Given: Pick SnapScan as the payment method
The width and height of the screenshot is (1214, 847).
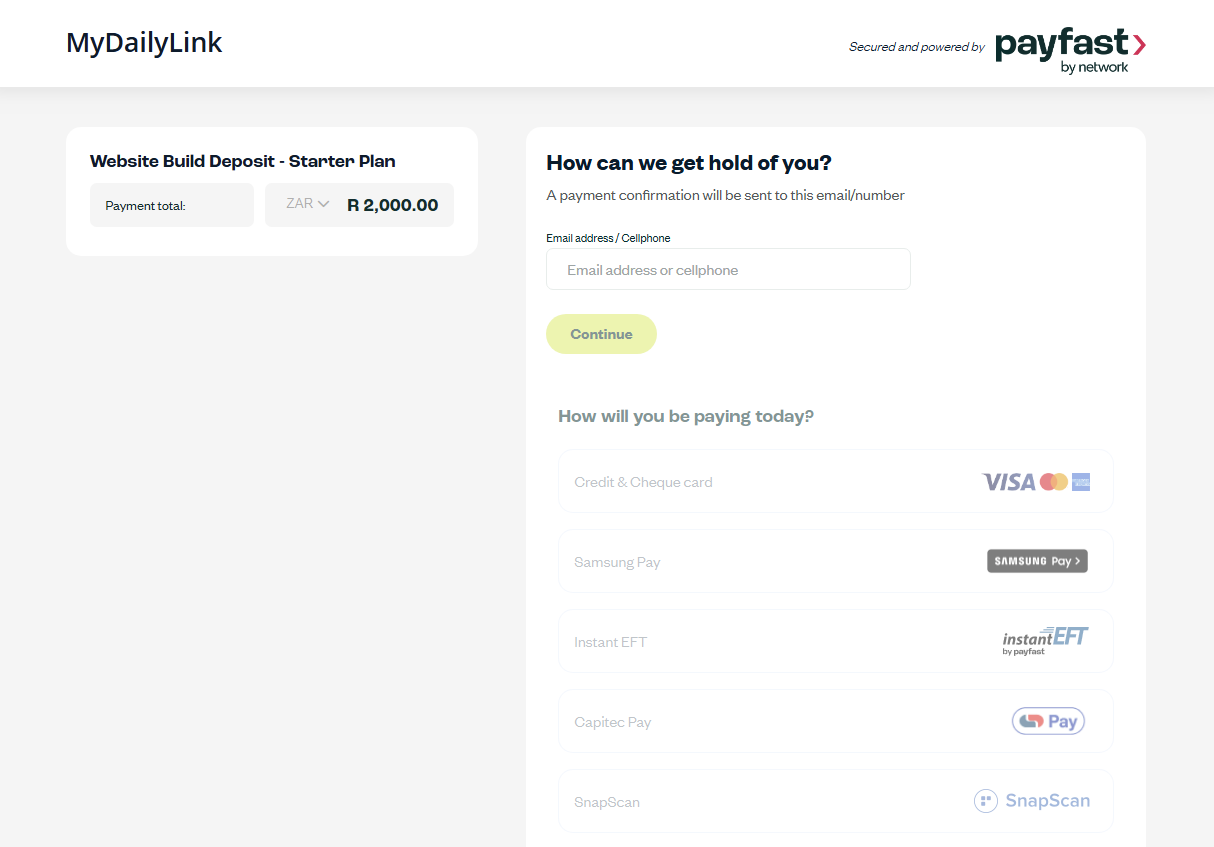Looking at the screenshot, I should point(835,801).
